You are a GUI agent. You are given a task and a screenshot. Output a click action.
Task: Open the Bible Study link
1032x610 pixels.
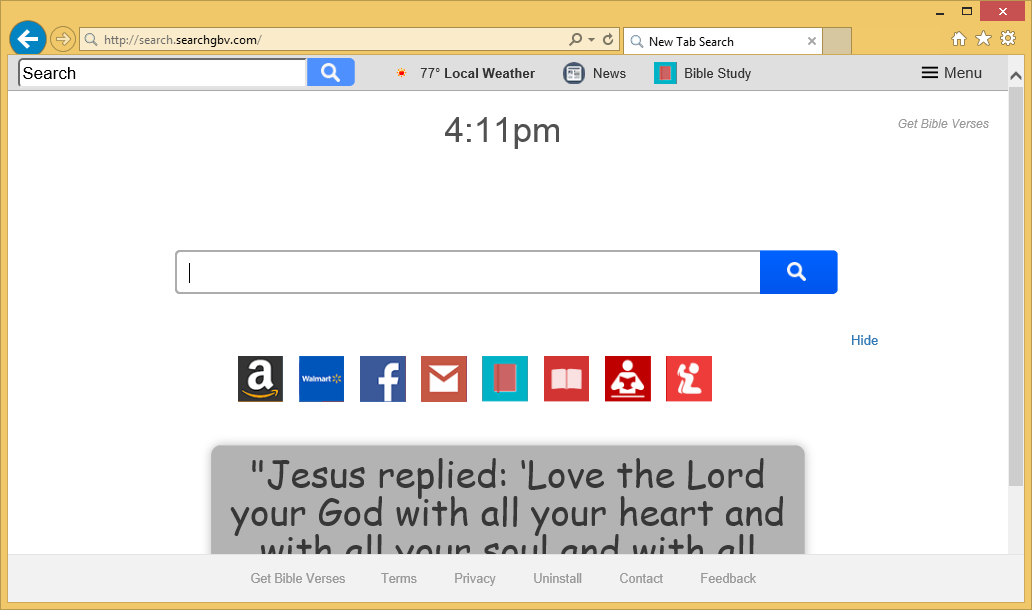coord(717,73)
